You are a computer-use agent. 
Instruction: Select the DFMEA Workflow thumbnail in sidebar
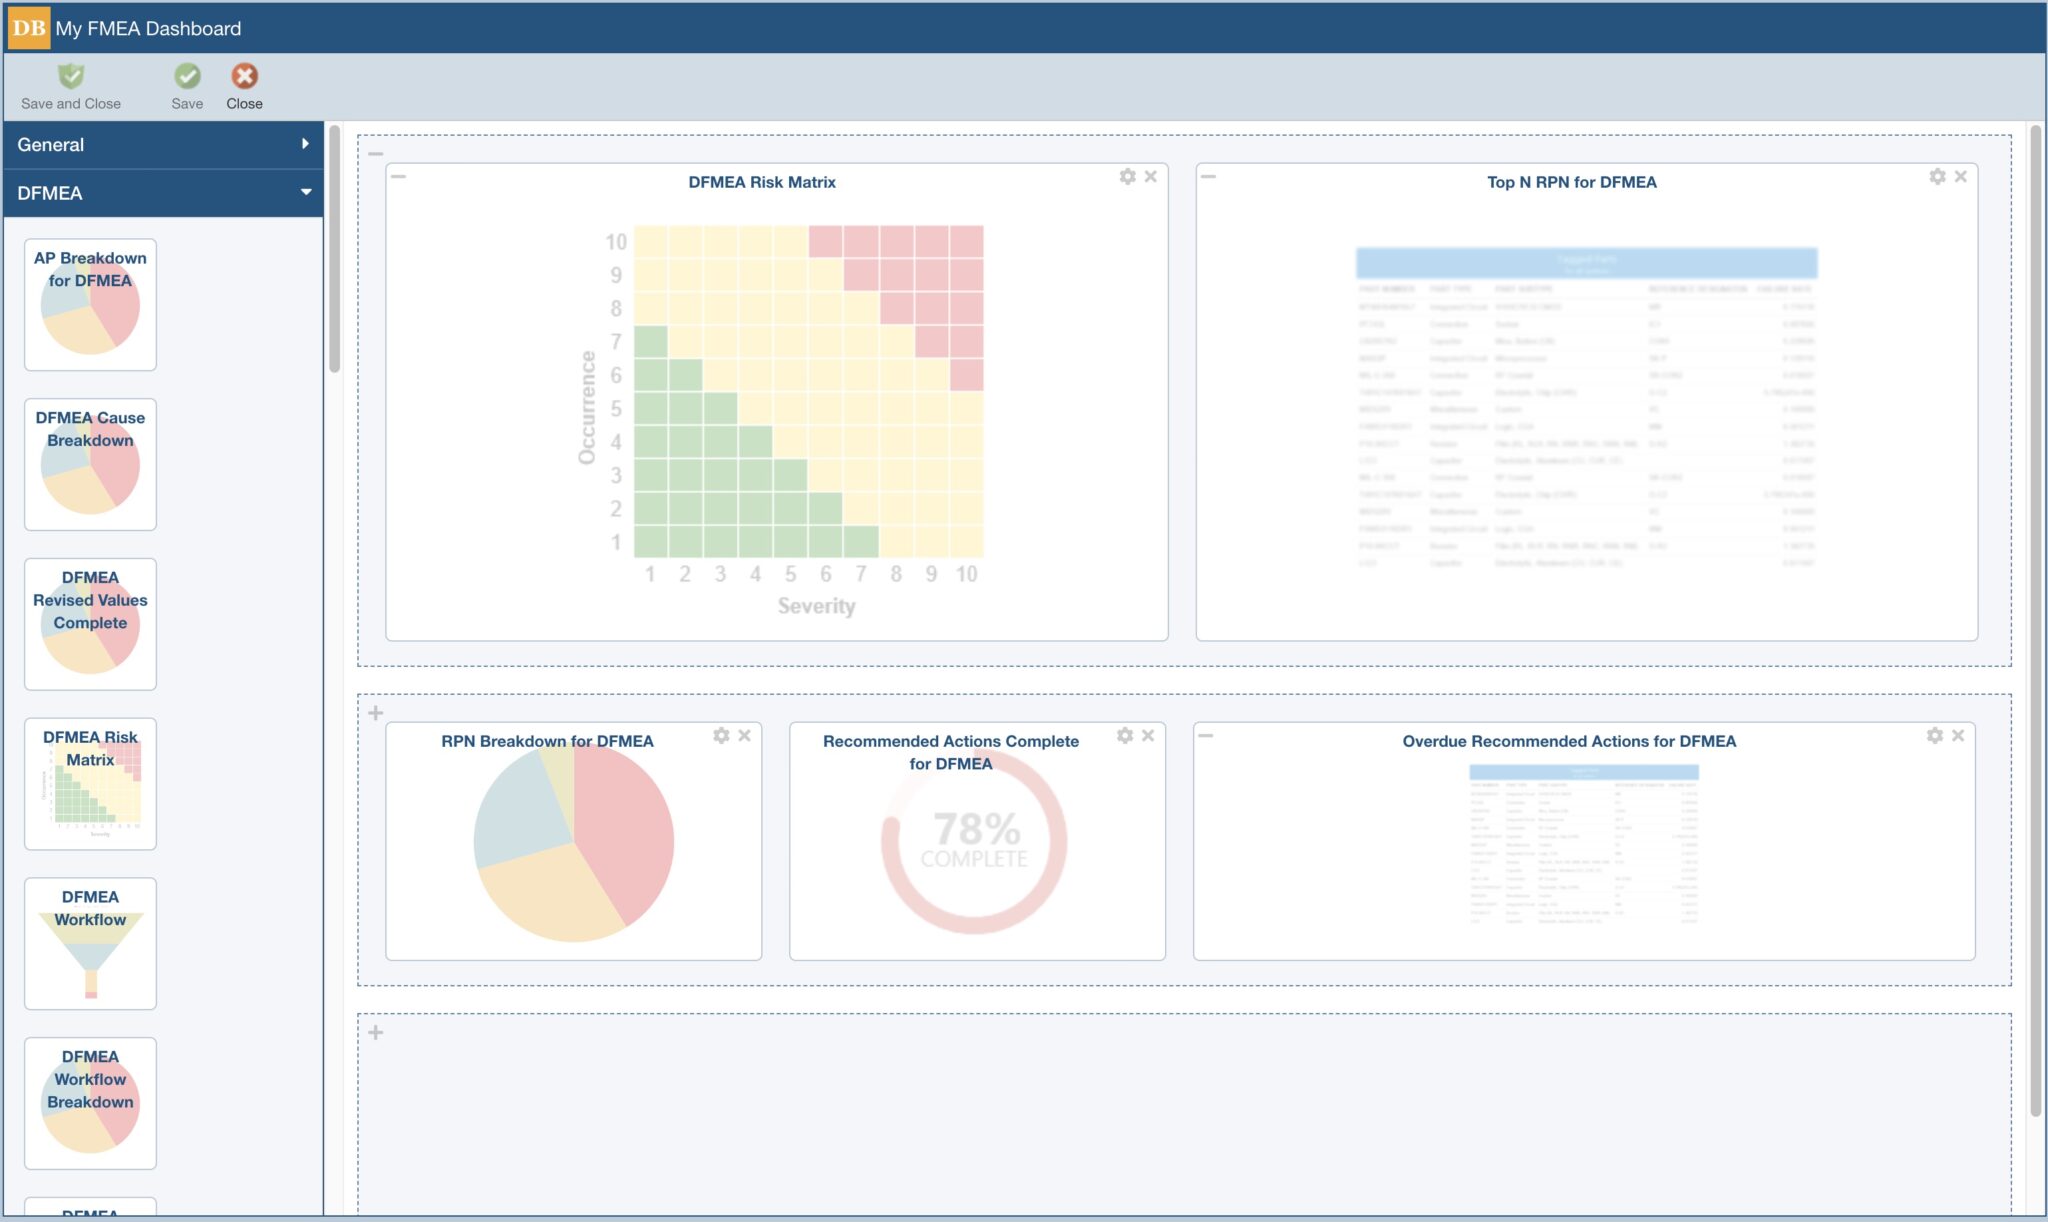[90, 944]
